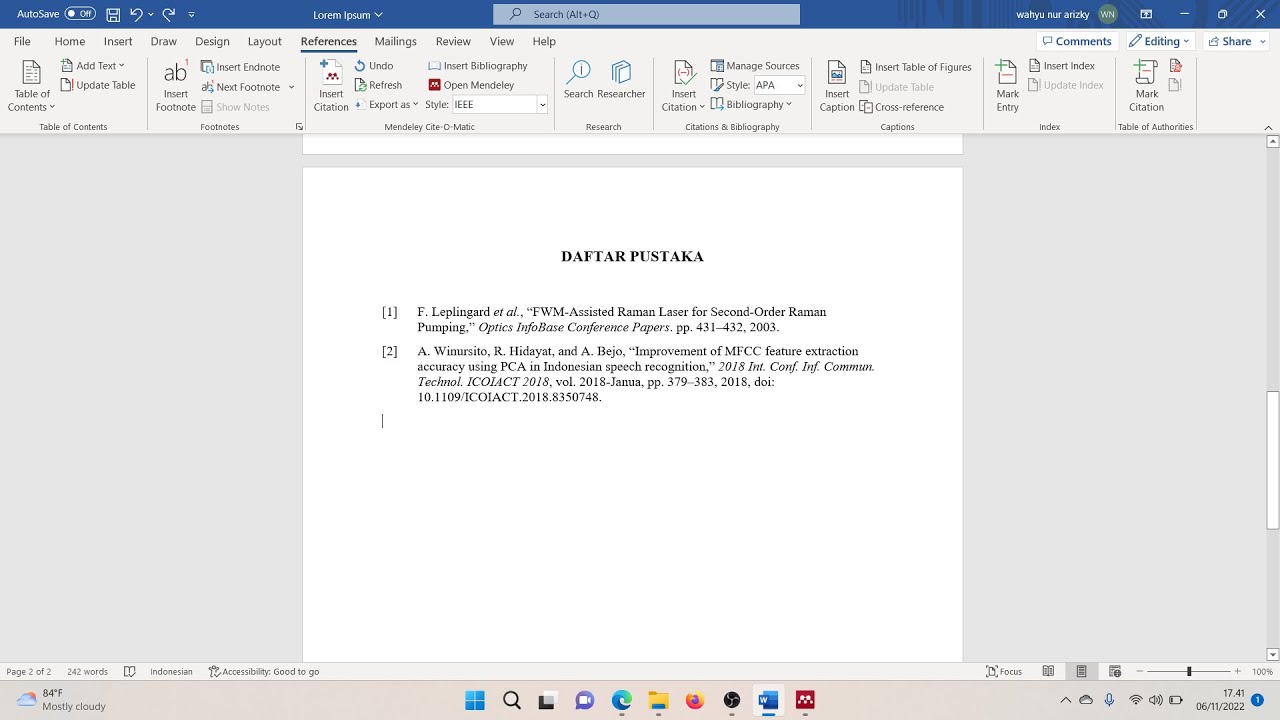Click zoom out minus button
This screenshot has width=1280, height=720.
pos(1139,672)
